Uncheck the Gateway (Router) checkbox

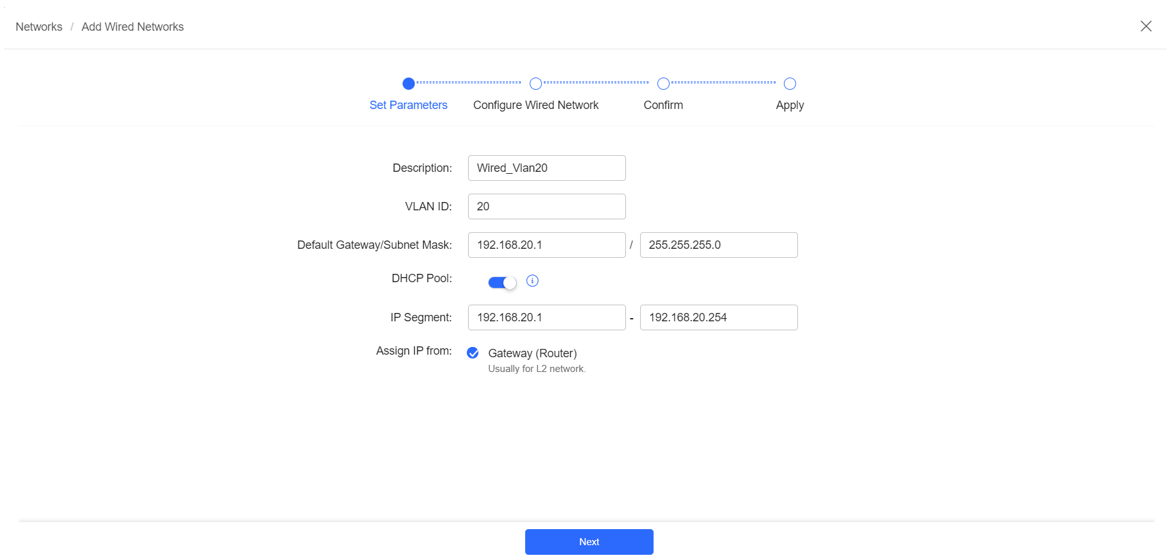click(x=472, y=353)
